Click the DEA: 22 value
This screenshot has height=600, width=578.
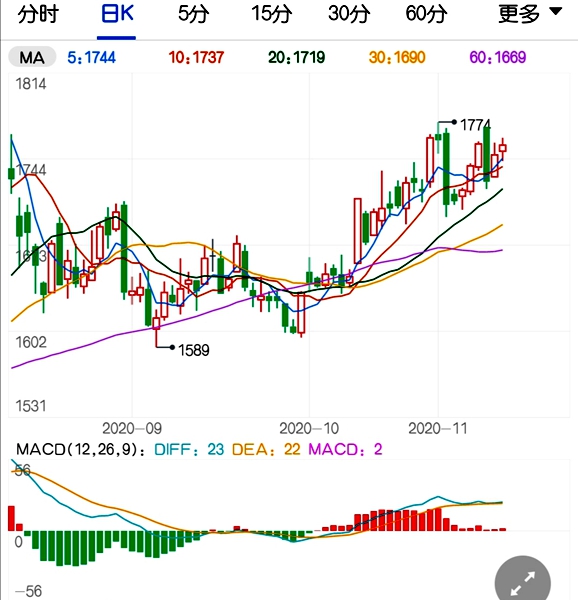(x=266, y=449)
